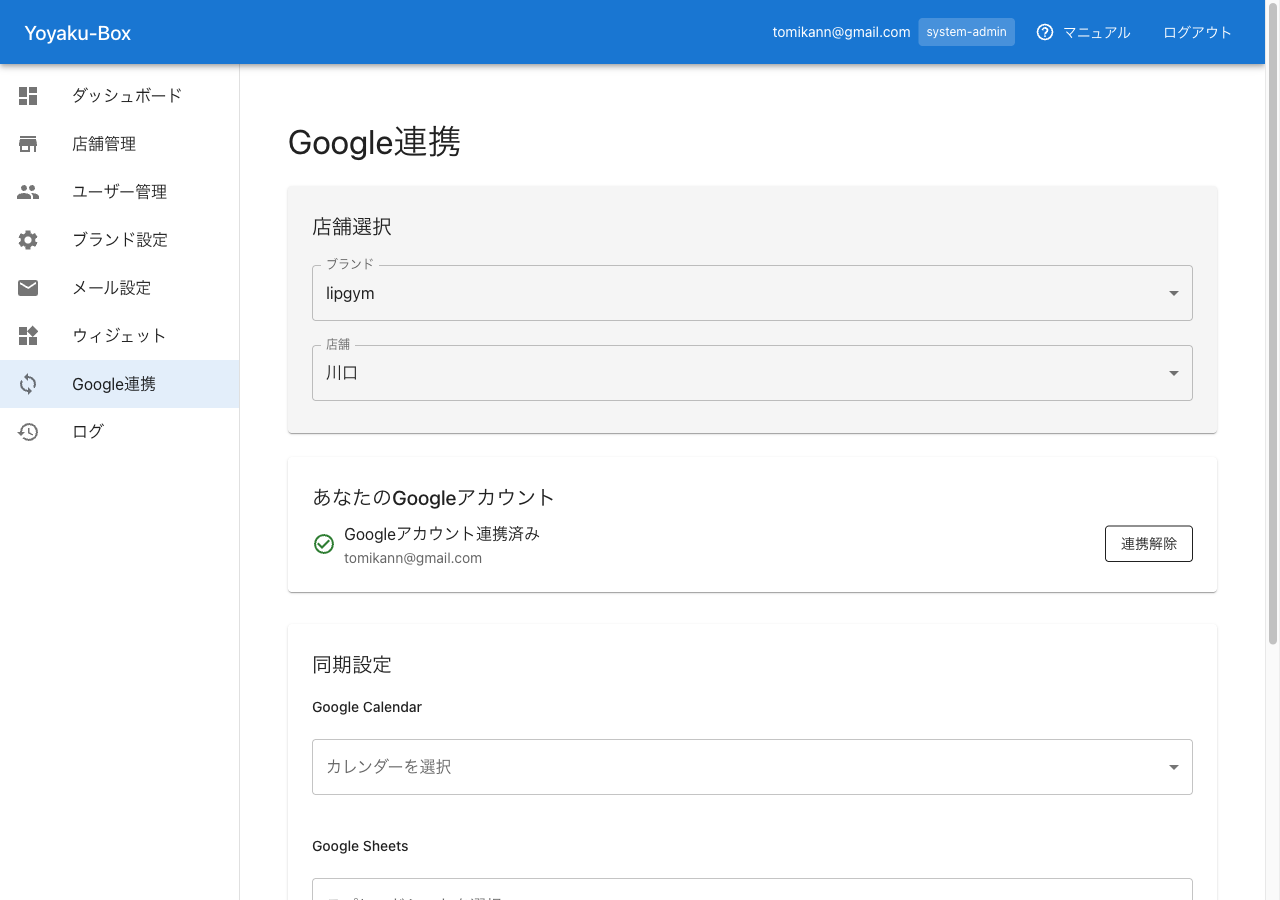Open ユーザー管理 via the people icon
Screen dimensions: 1280x900
(x=27, y=191)
